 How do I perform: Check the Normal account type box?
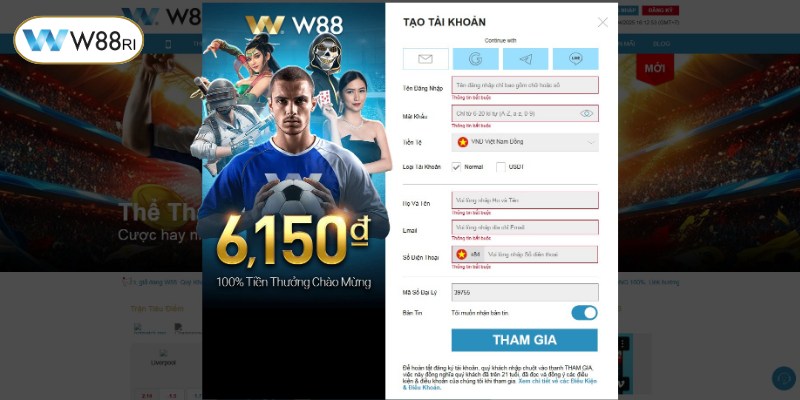point(456,167)
